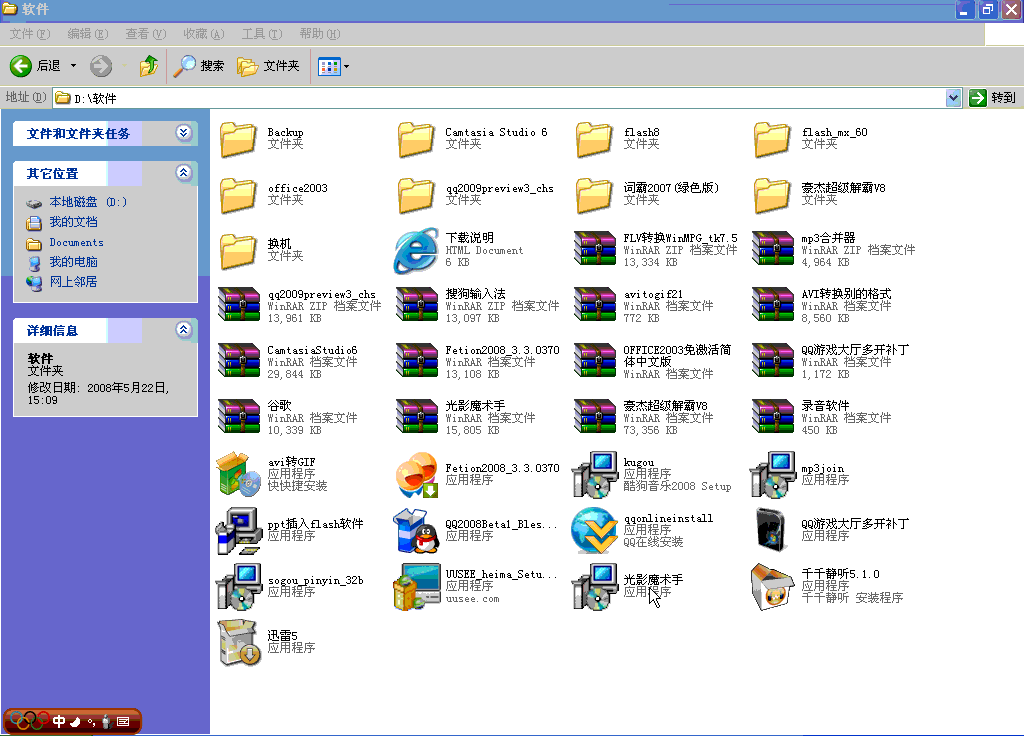
Task: Select the qq2009preview3_chs folder name
Action: coord(500,189)
